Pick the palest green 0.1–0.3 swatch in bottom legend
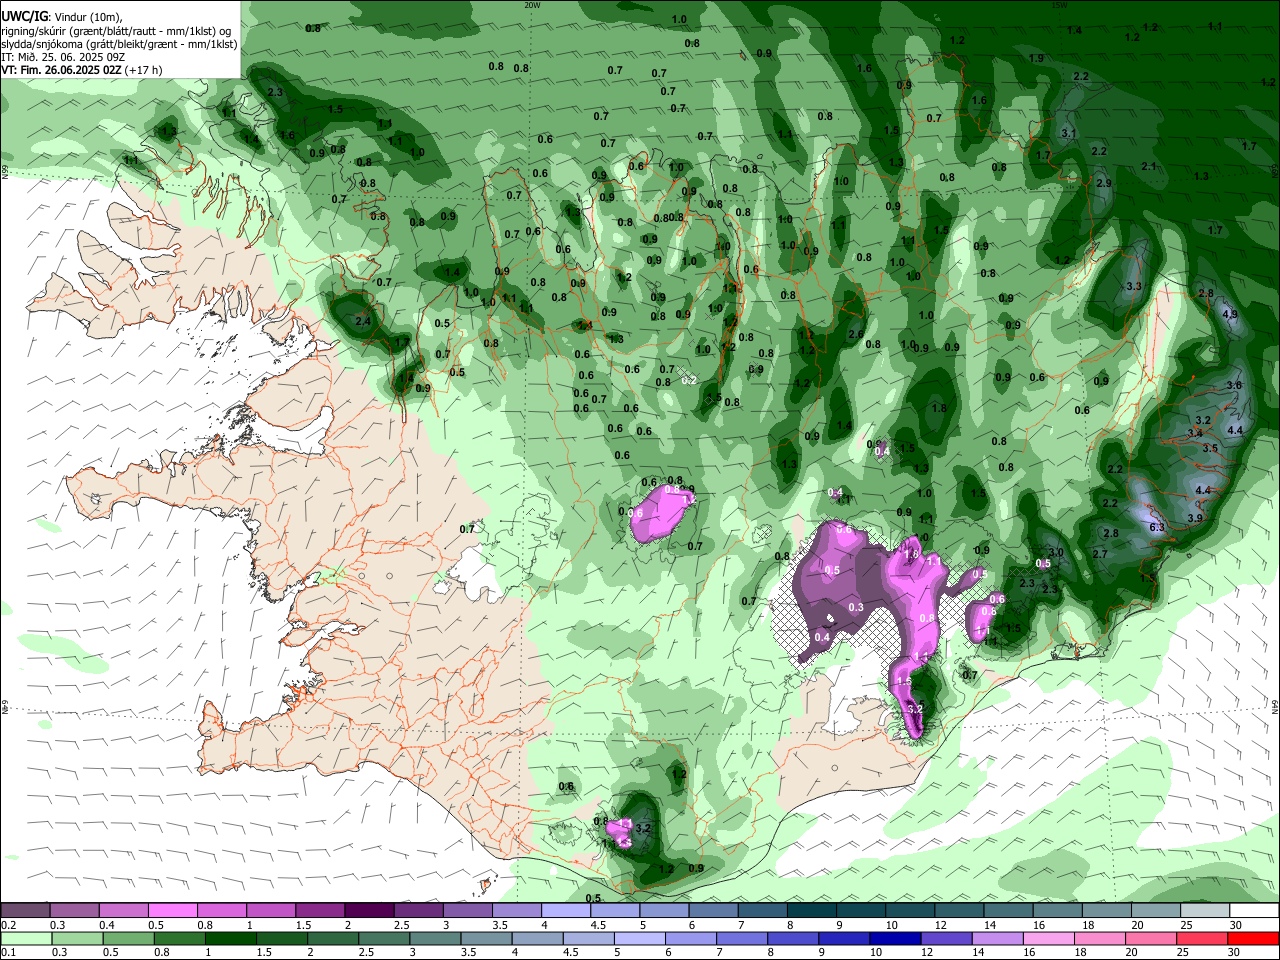The height and width of the screenshot is (960, 1280). (x=26, y=939)
